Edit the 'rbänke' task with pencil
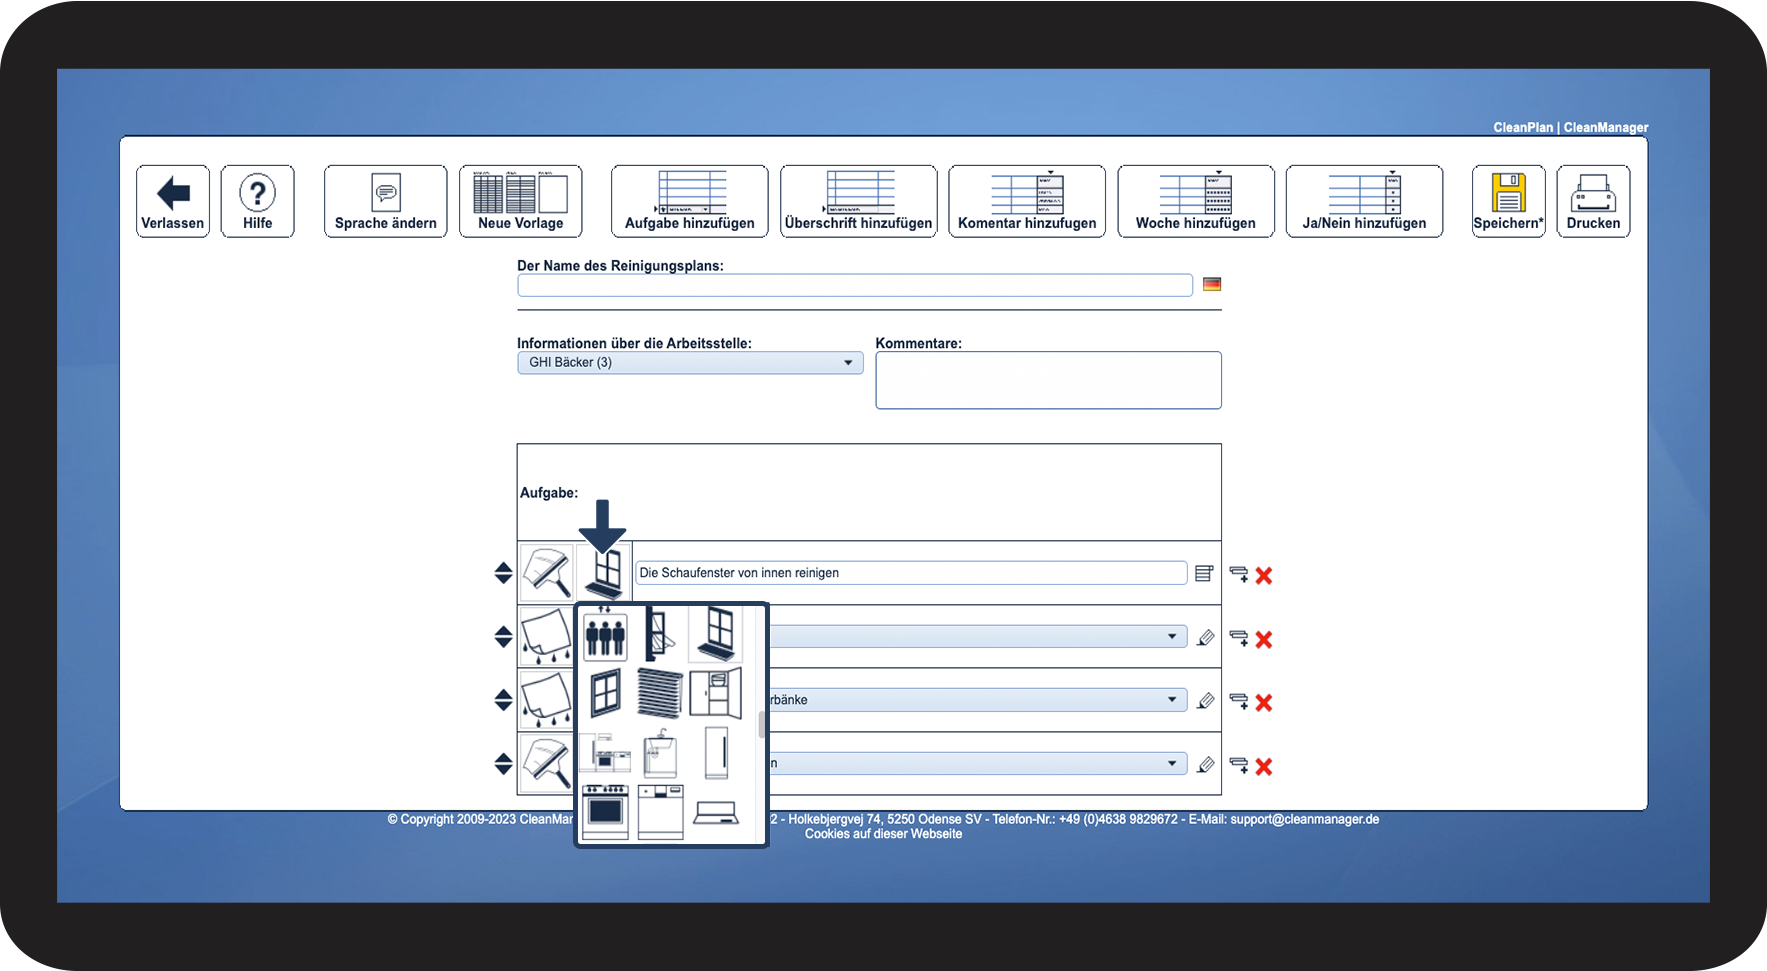 (1205, 701)
